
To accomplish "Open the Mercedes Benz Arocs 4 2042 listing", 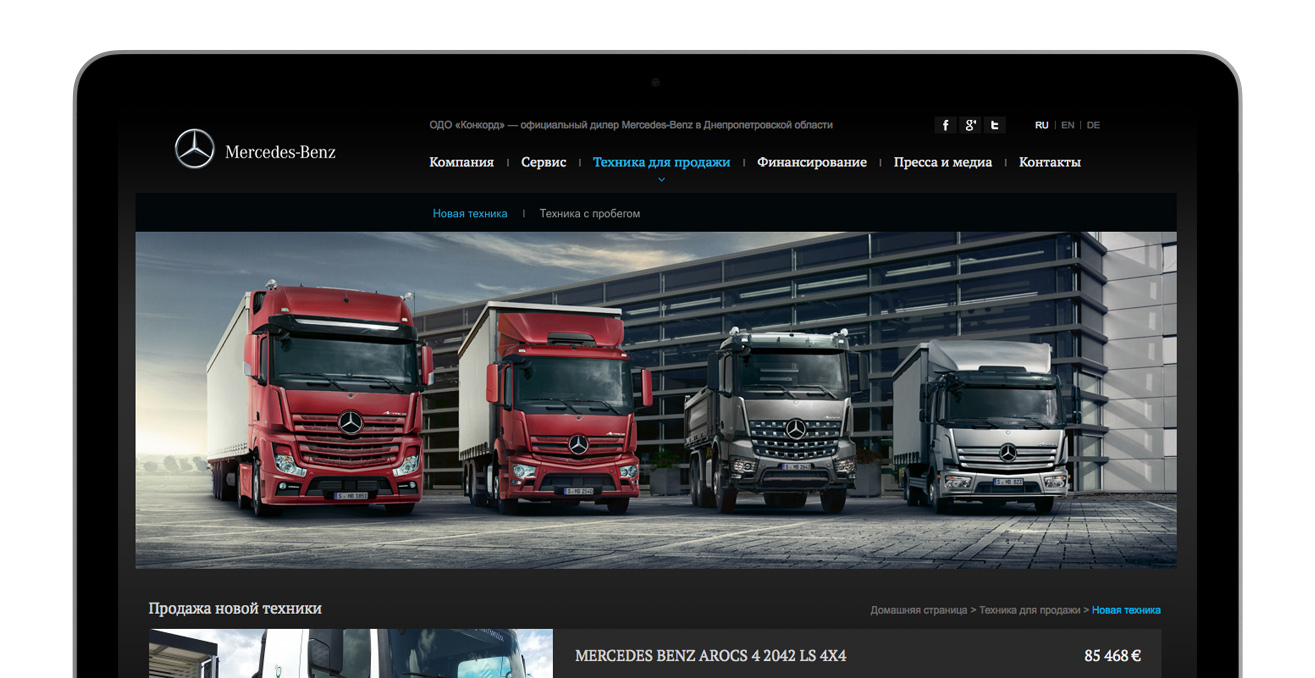I will pyautogui.click(x=710, y=656).
